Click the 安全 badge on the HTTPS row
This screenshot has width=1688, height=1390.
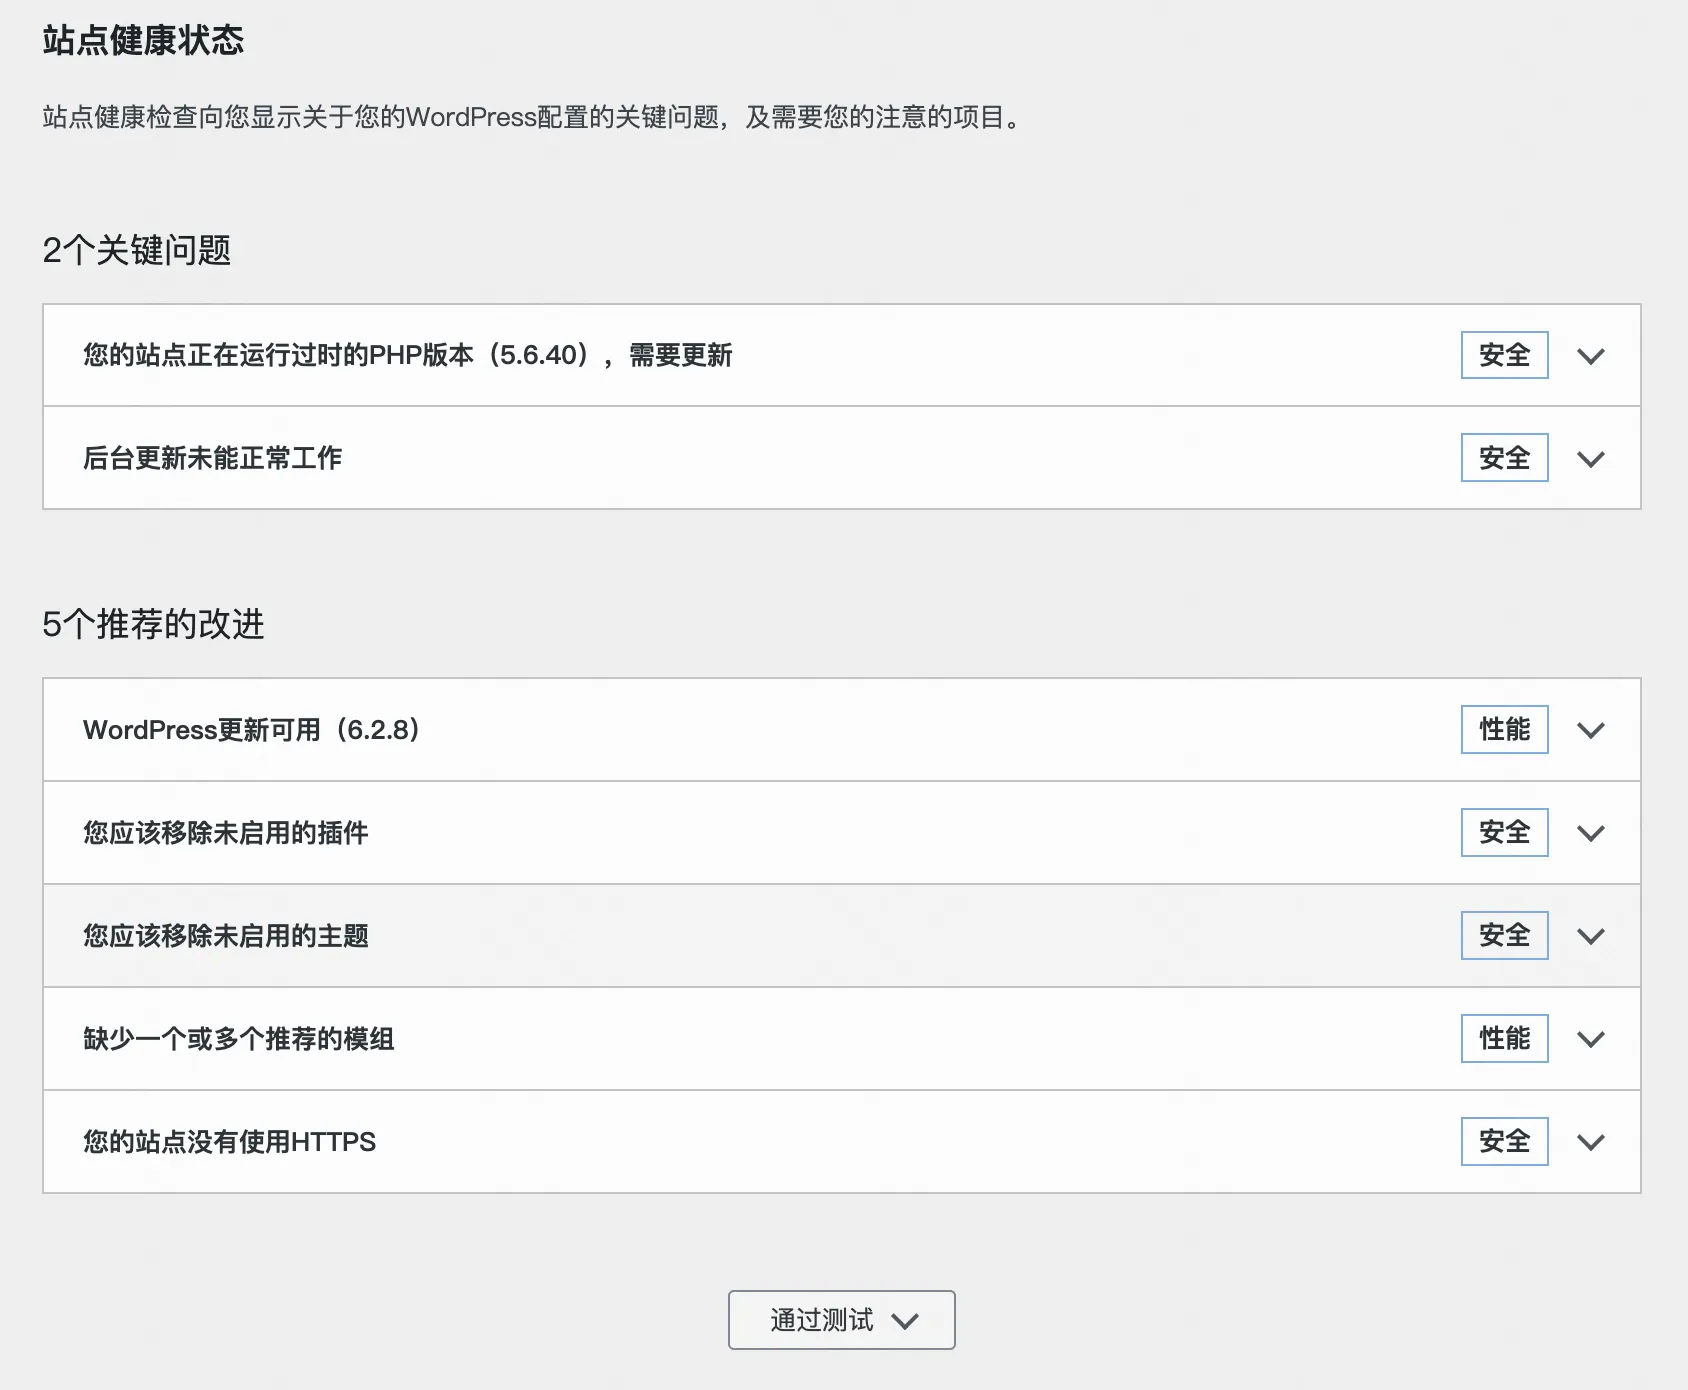pos(1504,1141)
